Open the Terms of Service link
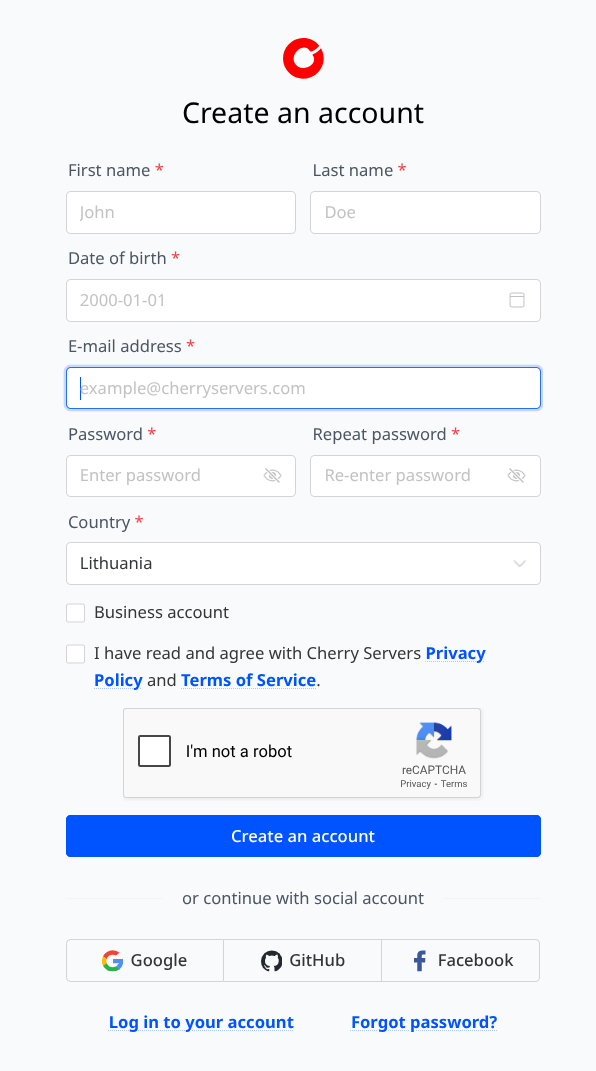The height and width of the screenshot is (1071, 596). tap(249, 680)
